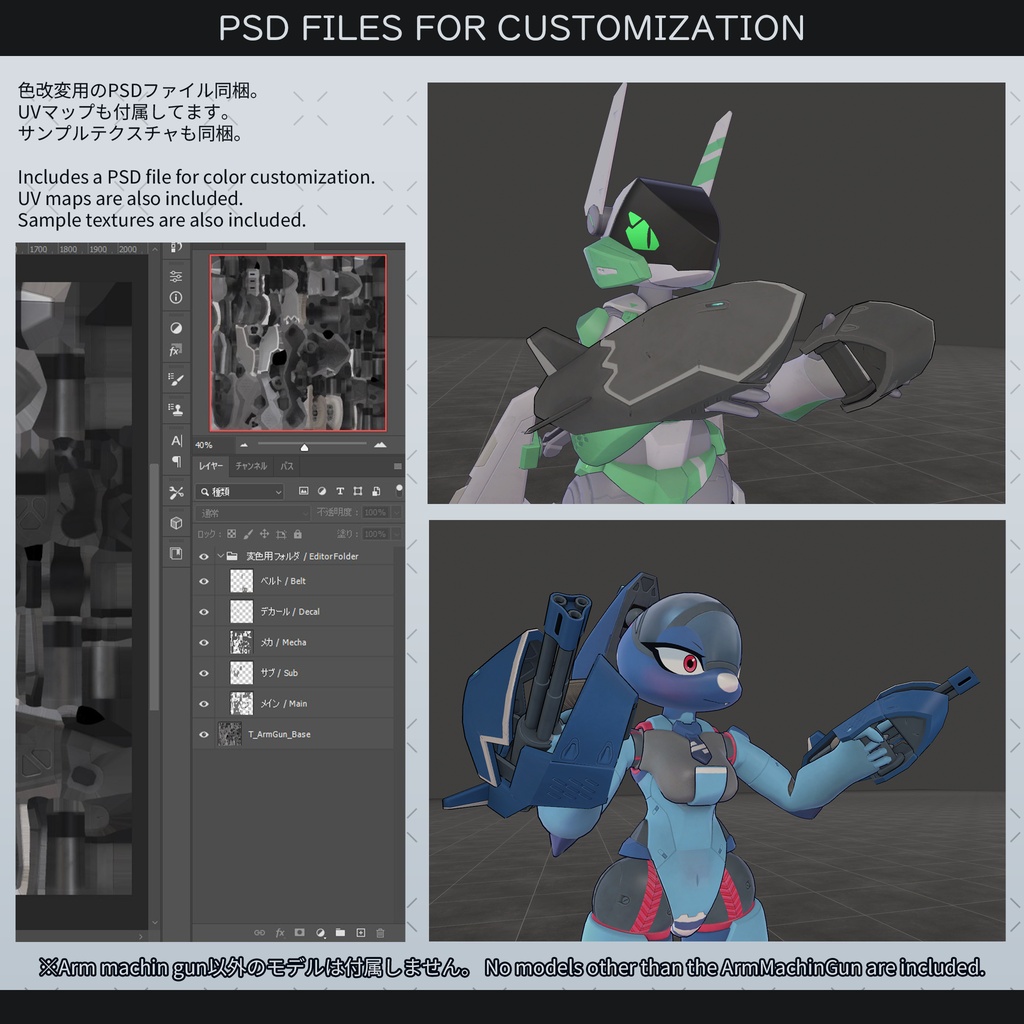
Task: Select the サブ / Sub layer name
Action: tap(279, 673)
